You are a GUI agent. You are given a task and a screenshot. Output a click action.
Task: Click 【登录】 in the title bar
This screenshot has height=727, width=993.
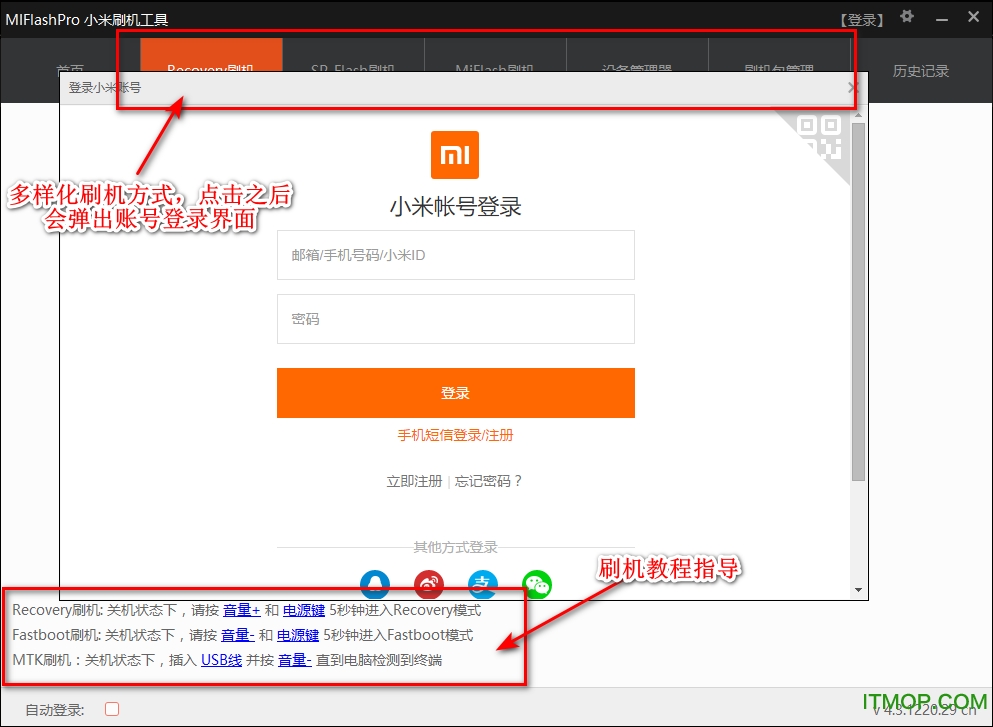click(862, 17)
